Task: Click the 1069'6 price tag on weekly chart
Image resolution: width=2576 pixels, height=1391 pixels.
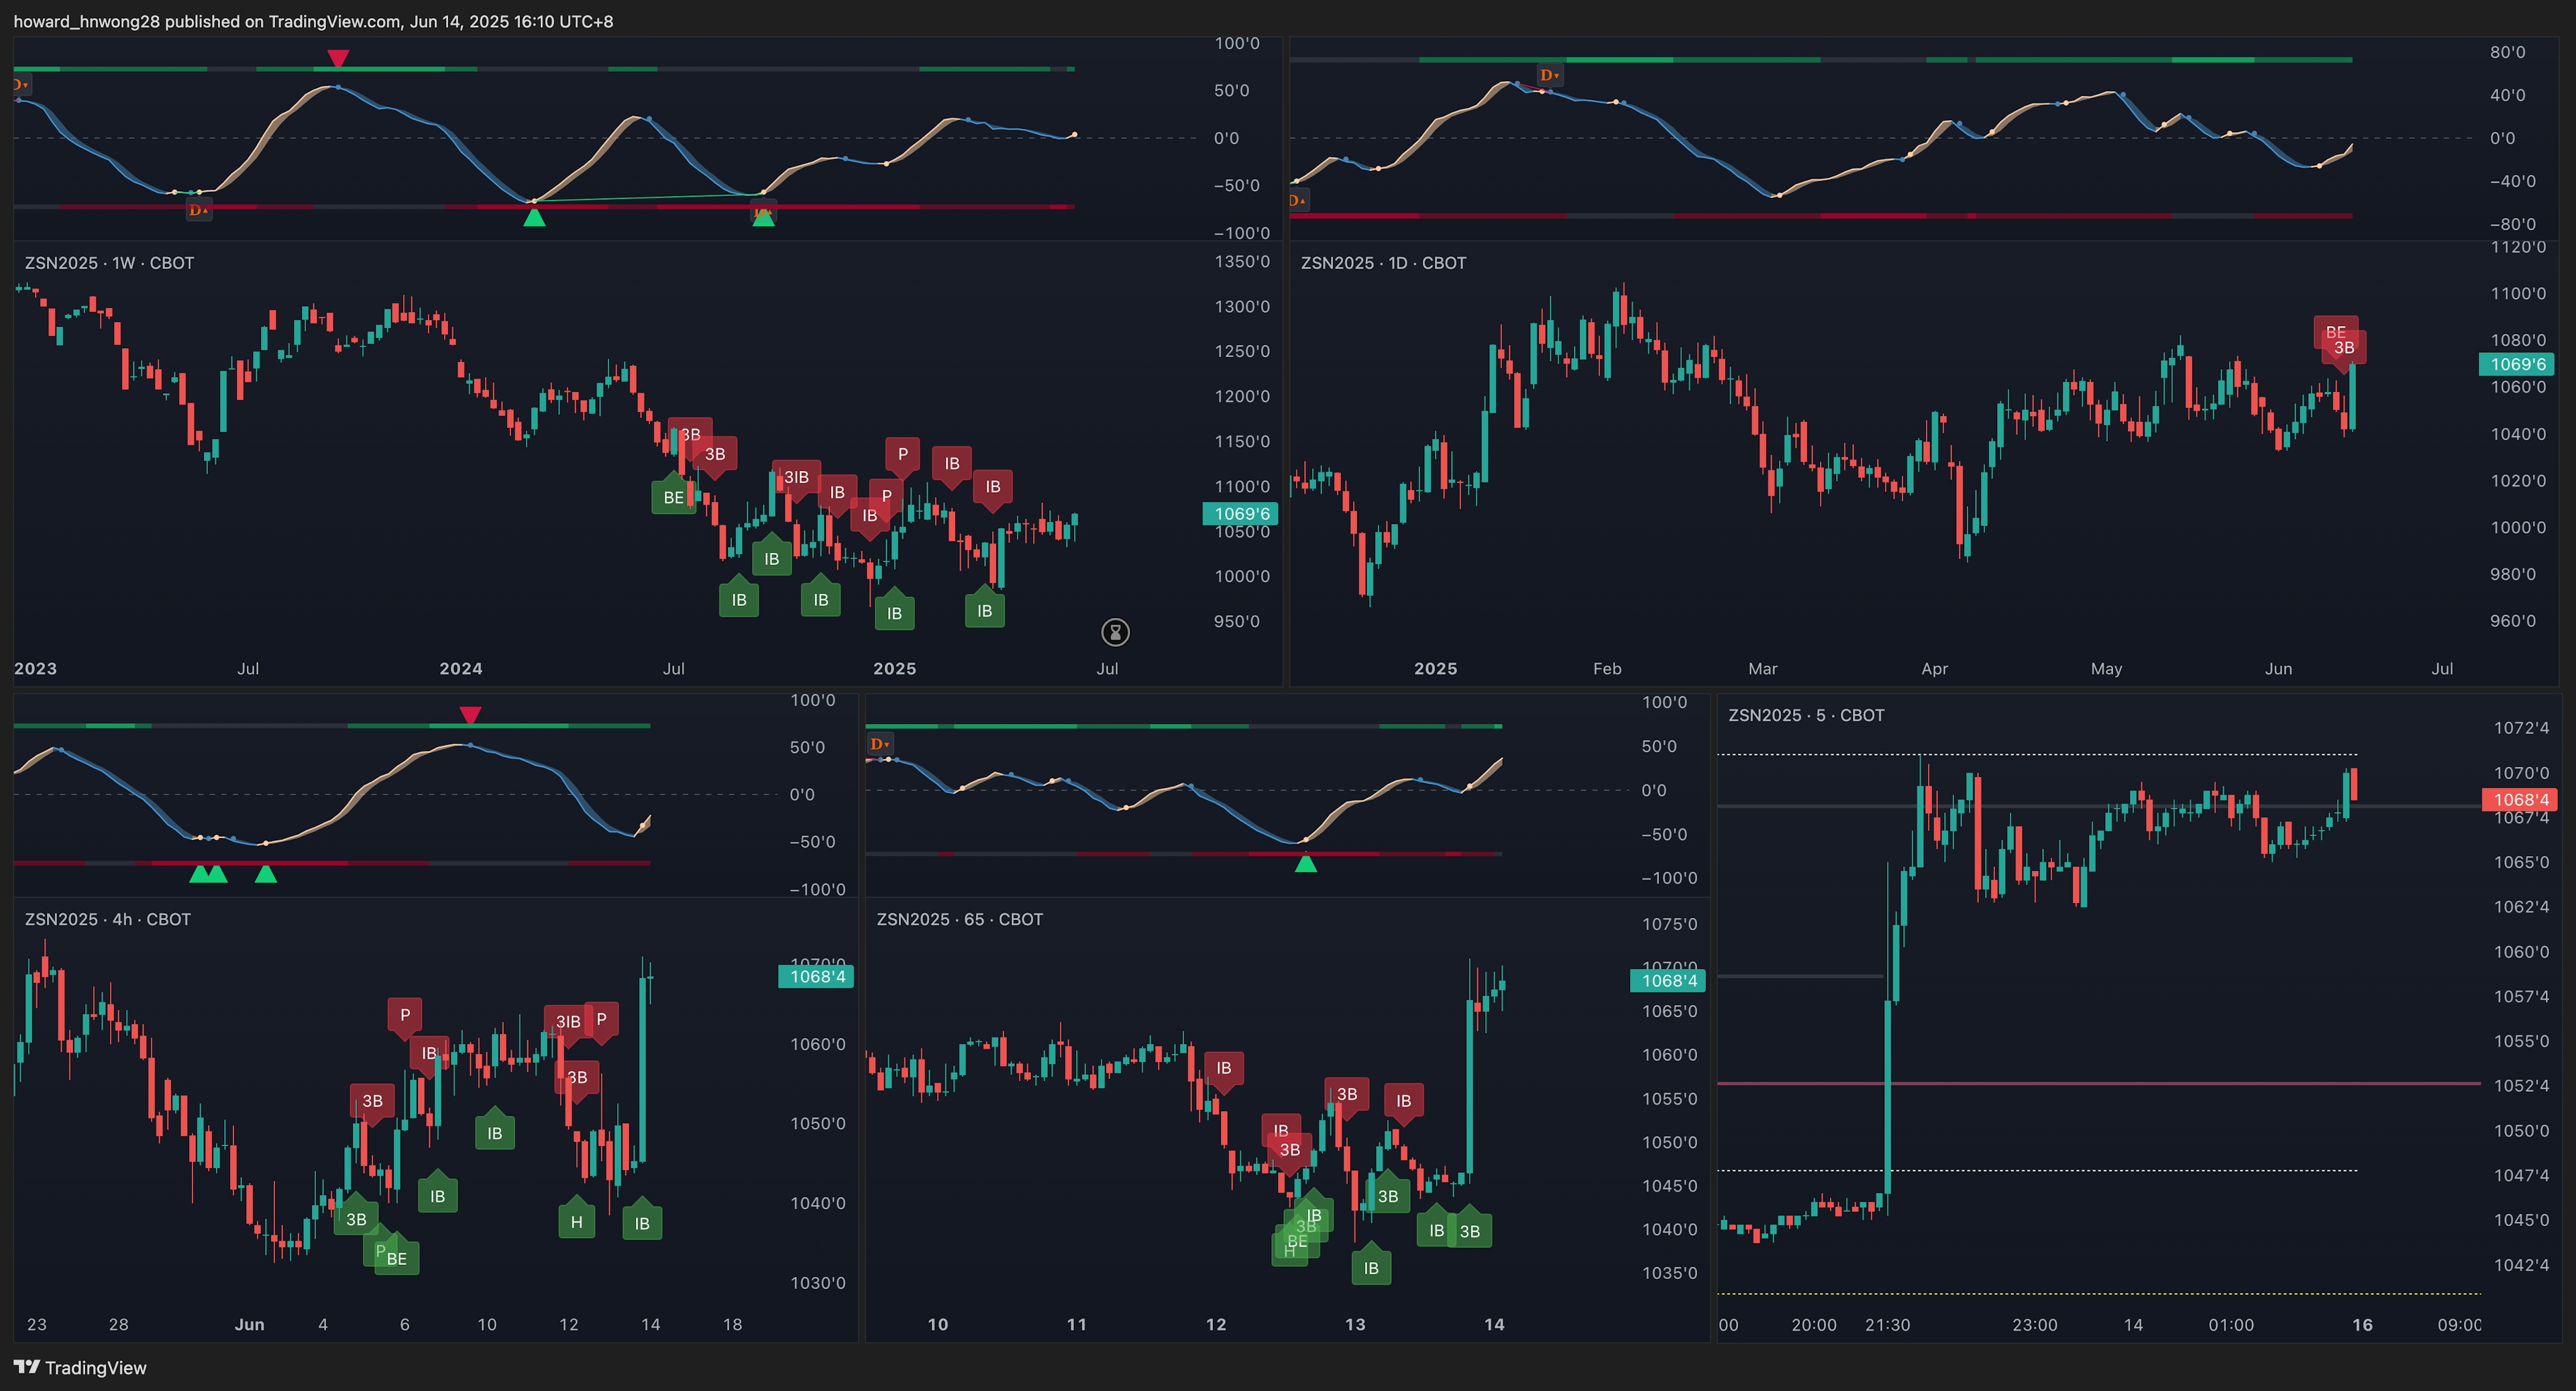Action: tap(1240, 514)
